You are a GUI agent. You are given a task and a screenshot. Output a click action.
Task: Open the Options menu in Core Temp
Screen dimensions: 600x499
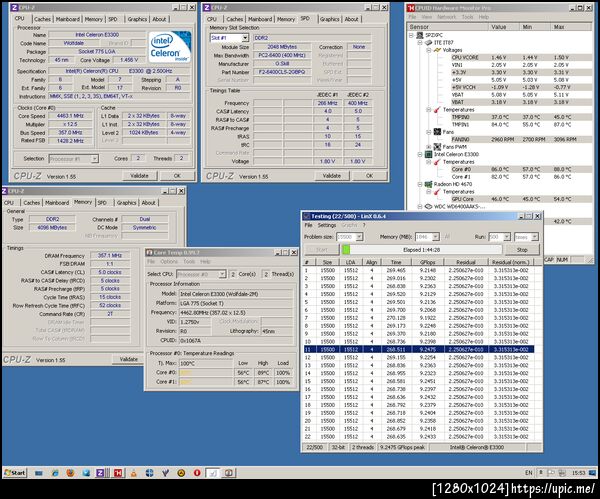pyautogui.click(x=169, y=262)
